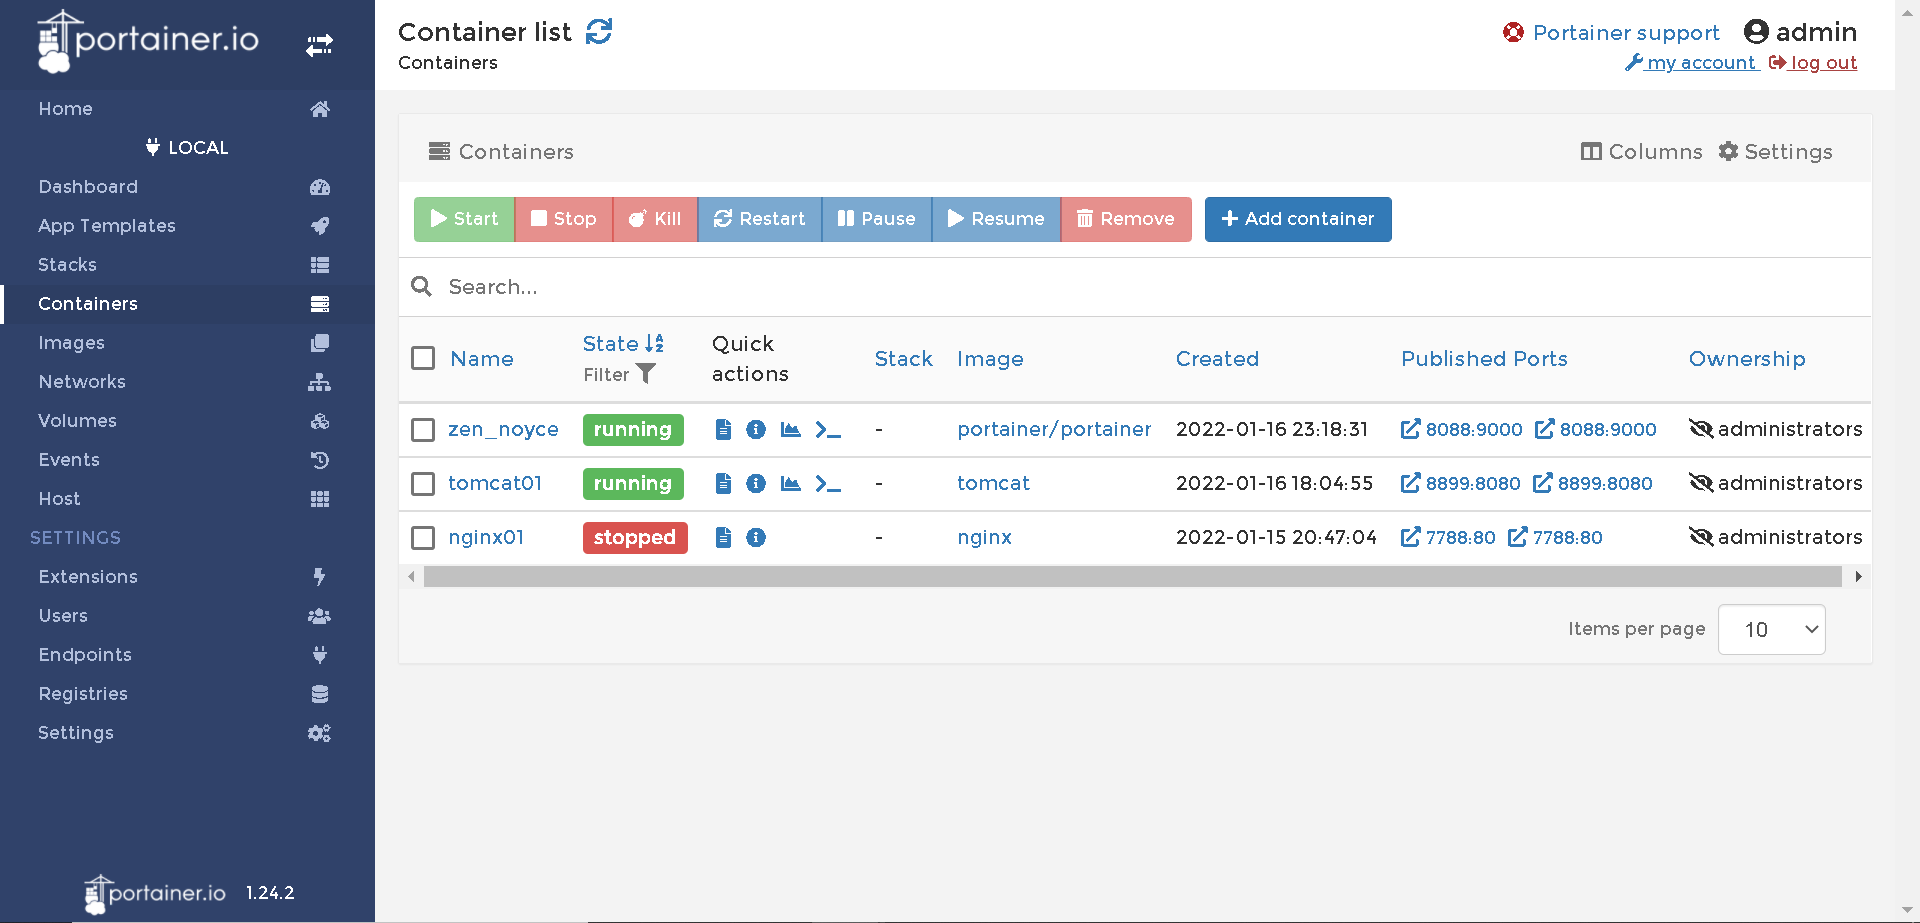Open the my account link
The image size is (1920, 923).
tap(1692, 63)
